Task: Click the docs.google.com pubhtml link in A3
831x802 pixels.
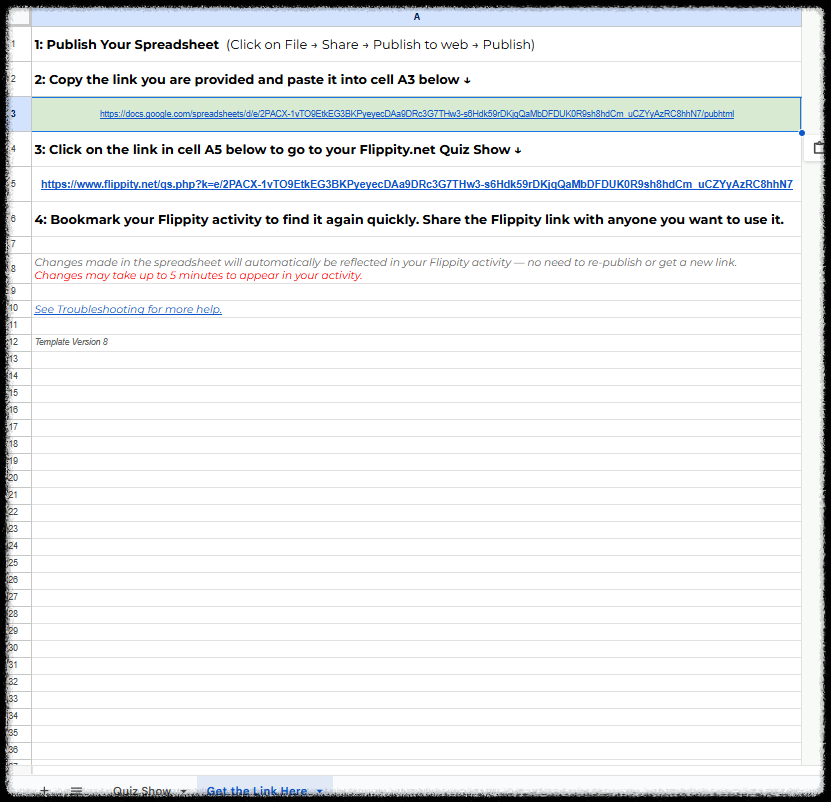Action: coord(417,113)
